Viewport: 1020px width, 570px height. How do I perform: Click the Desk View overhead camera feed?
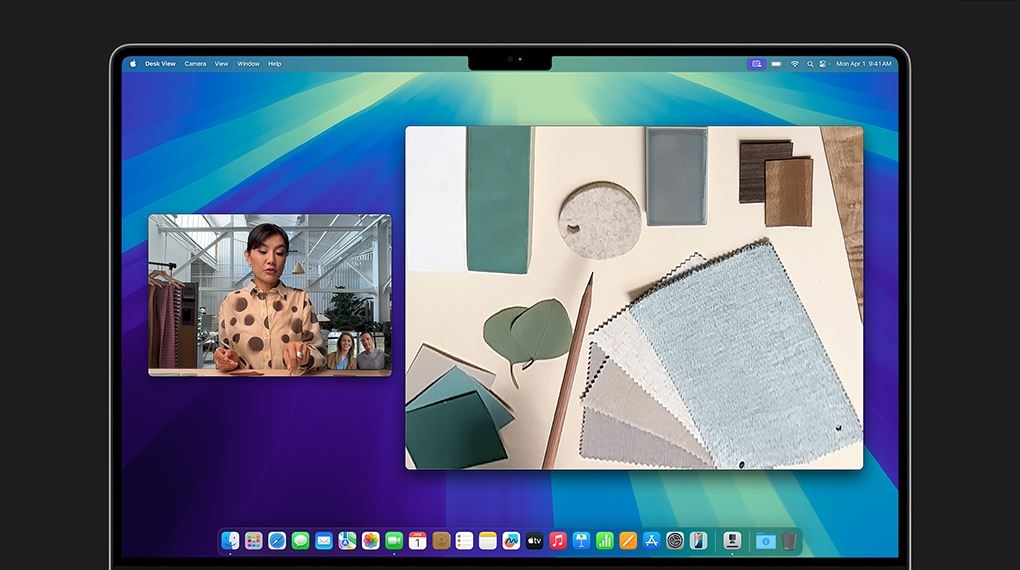click(633, 297)
